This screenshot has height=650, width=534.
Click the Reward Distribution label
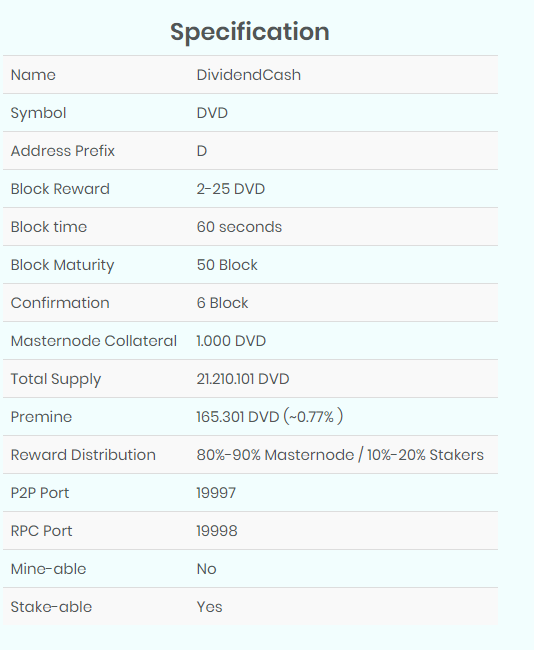pyautogui.click(x=83, y=455)
